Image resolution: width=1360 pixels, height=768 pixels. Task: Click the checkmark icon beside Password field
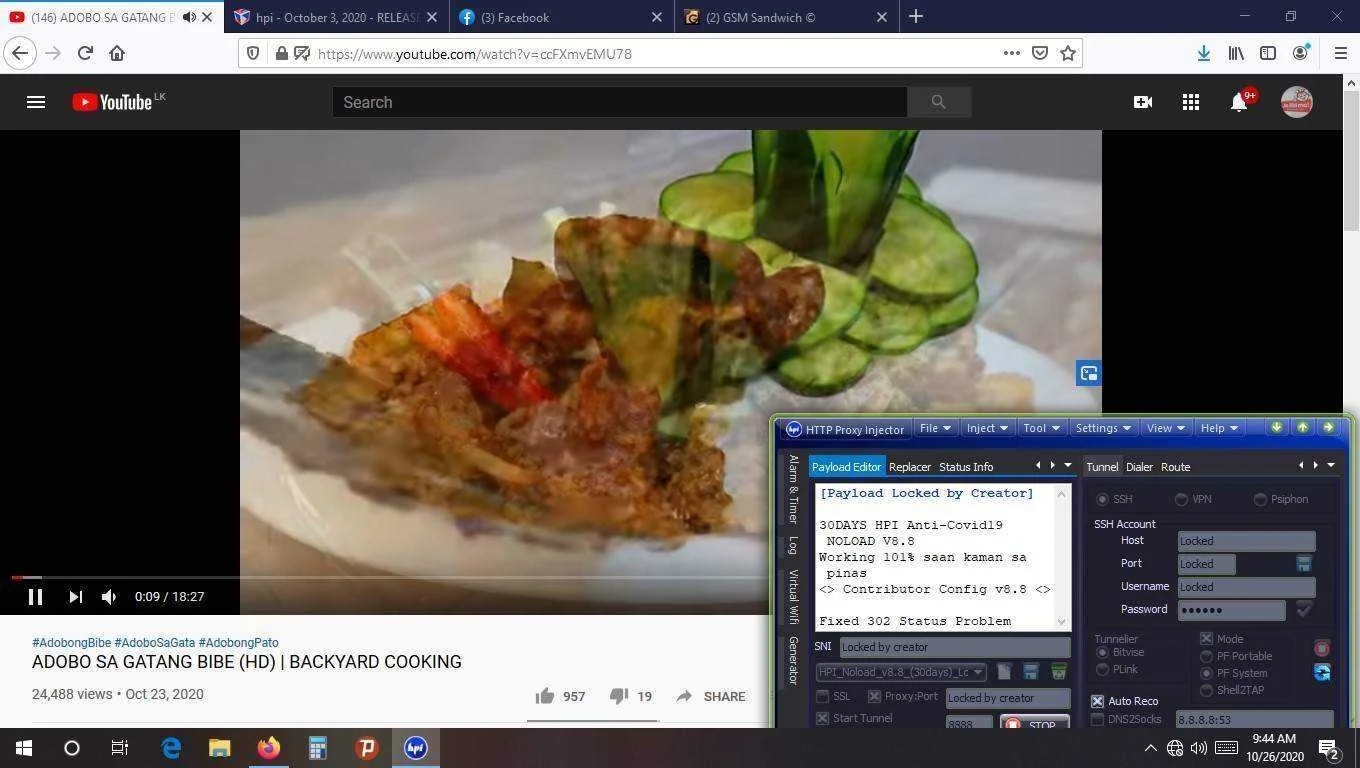click(1304, 609)
